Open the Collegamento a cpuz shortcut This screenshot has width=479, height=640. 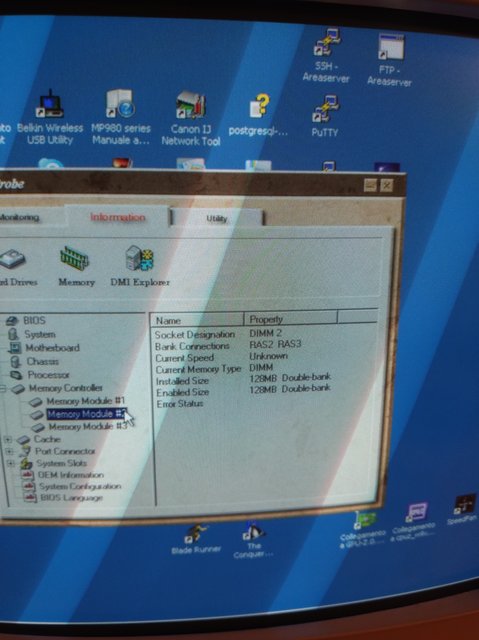(x=413, y=522)
